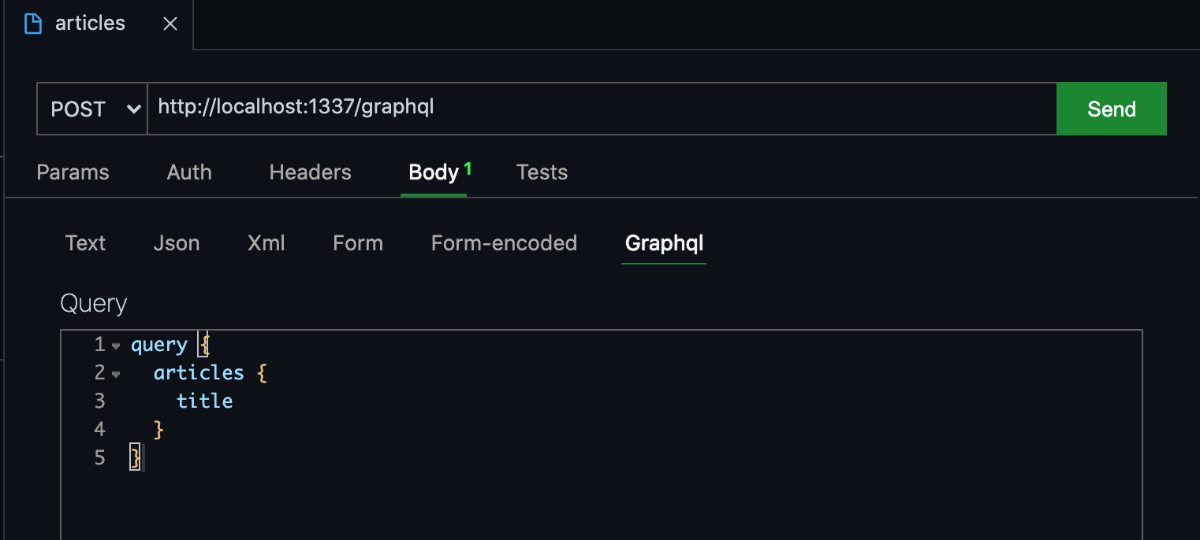Choose the Json body type

coord(176,243)
